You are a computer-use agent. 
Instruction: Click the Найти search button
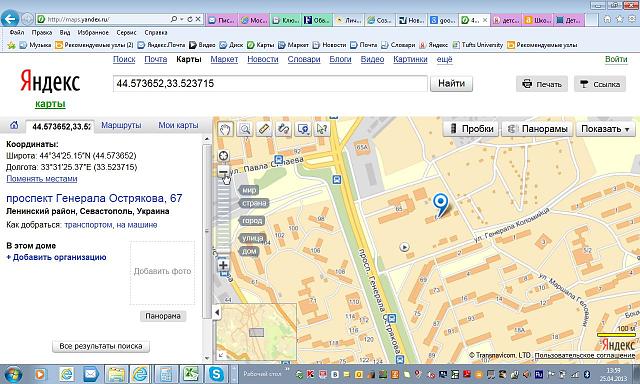coord(451,84)
